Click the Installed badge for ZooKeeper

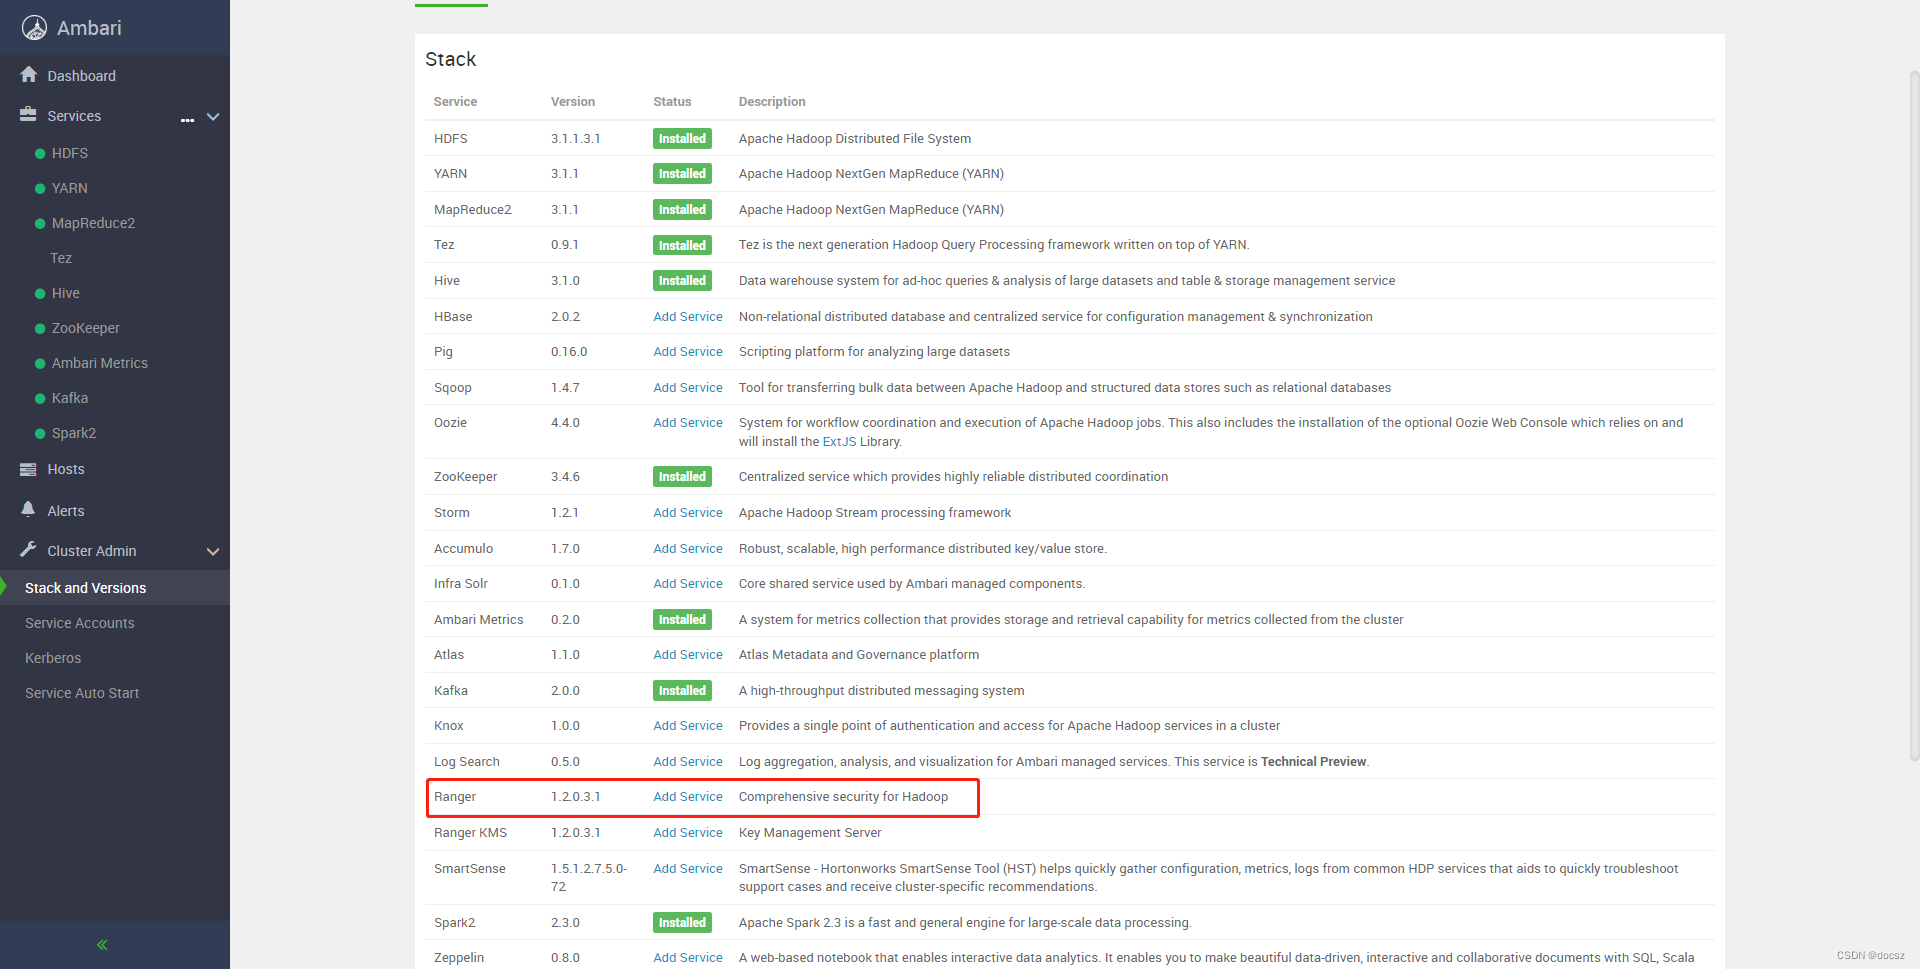click(x=682, y=477)
